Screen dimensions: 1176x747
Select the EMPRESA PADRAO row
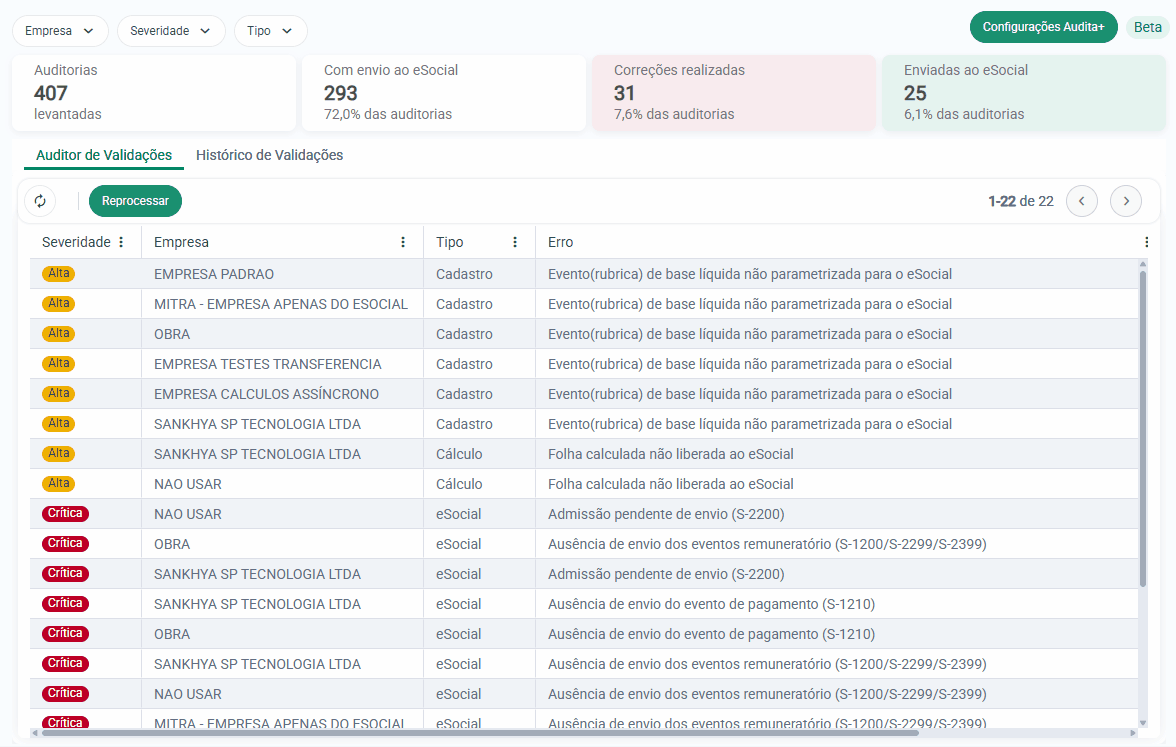pyautogui.click(x=584, y=274)
